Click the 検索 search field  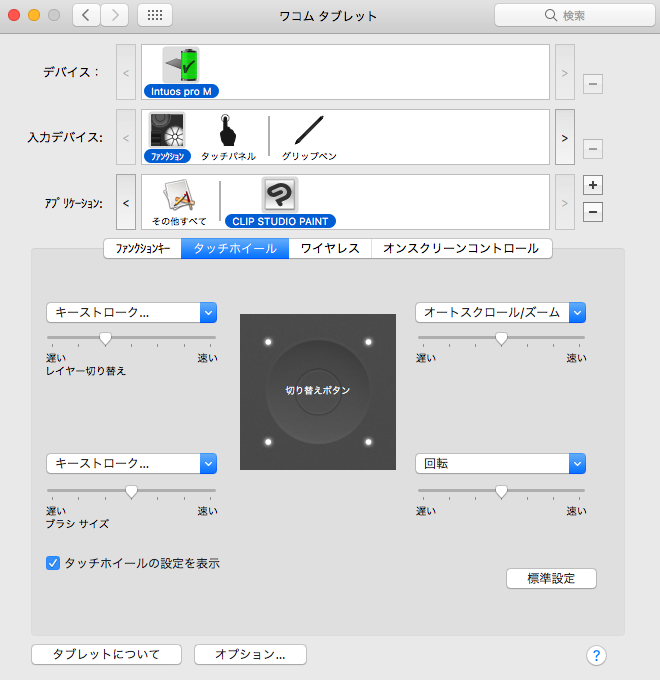click(x=567, y=15)
